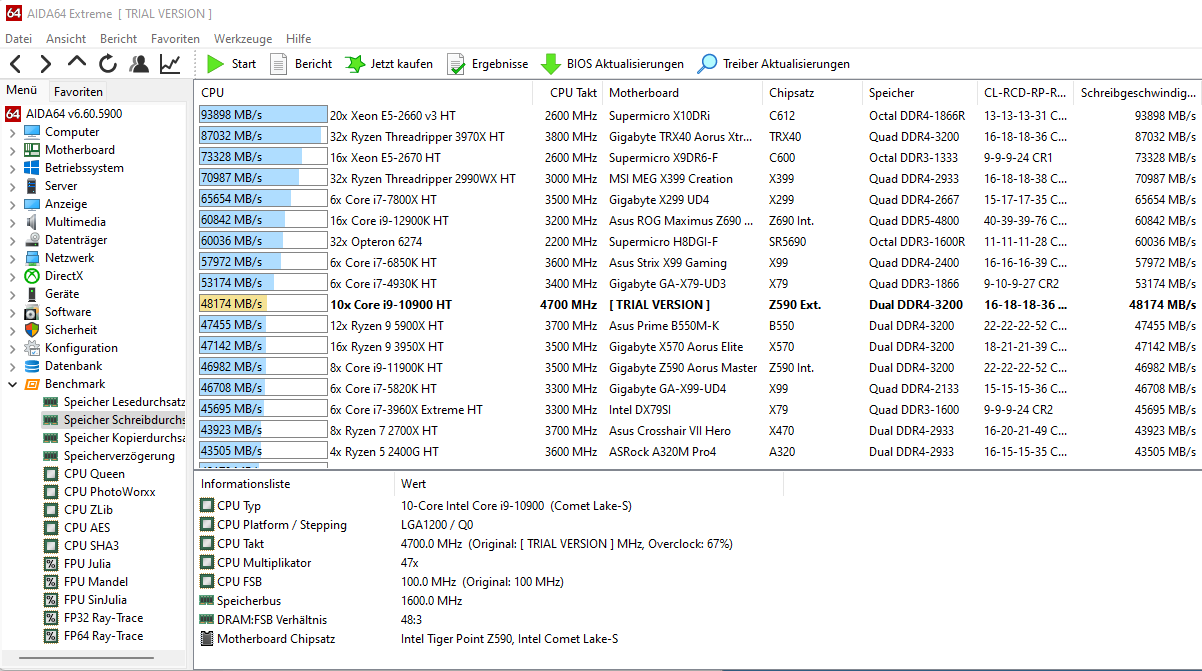Viewport: 1202px width, 671px height.
Task: Click the Geräte icon in tree
Action: pyautogui.click(x=32, y=294)
